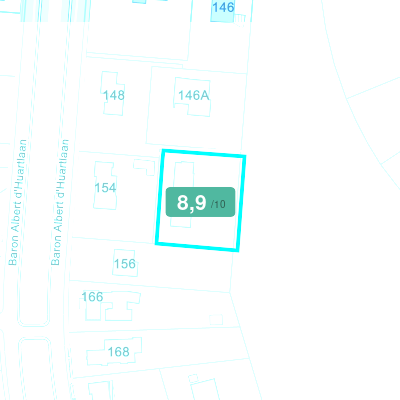Viewport: 400px width, 400px height.
Task: Select building outline inside highlighted parcel
Action: (182, 195)
